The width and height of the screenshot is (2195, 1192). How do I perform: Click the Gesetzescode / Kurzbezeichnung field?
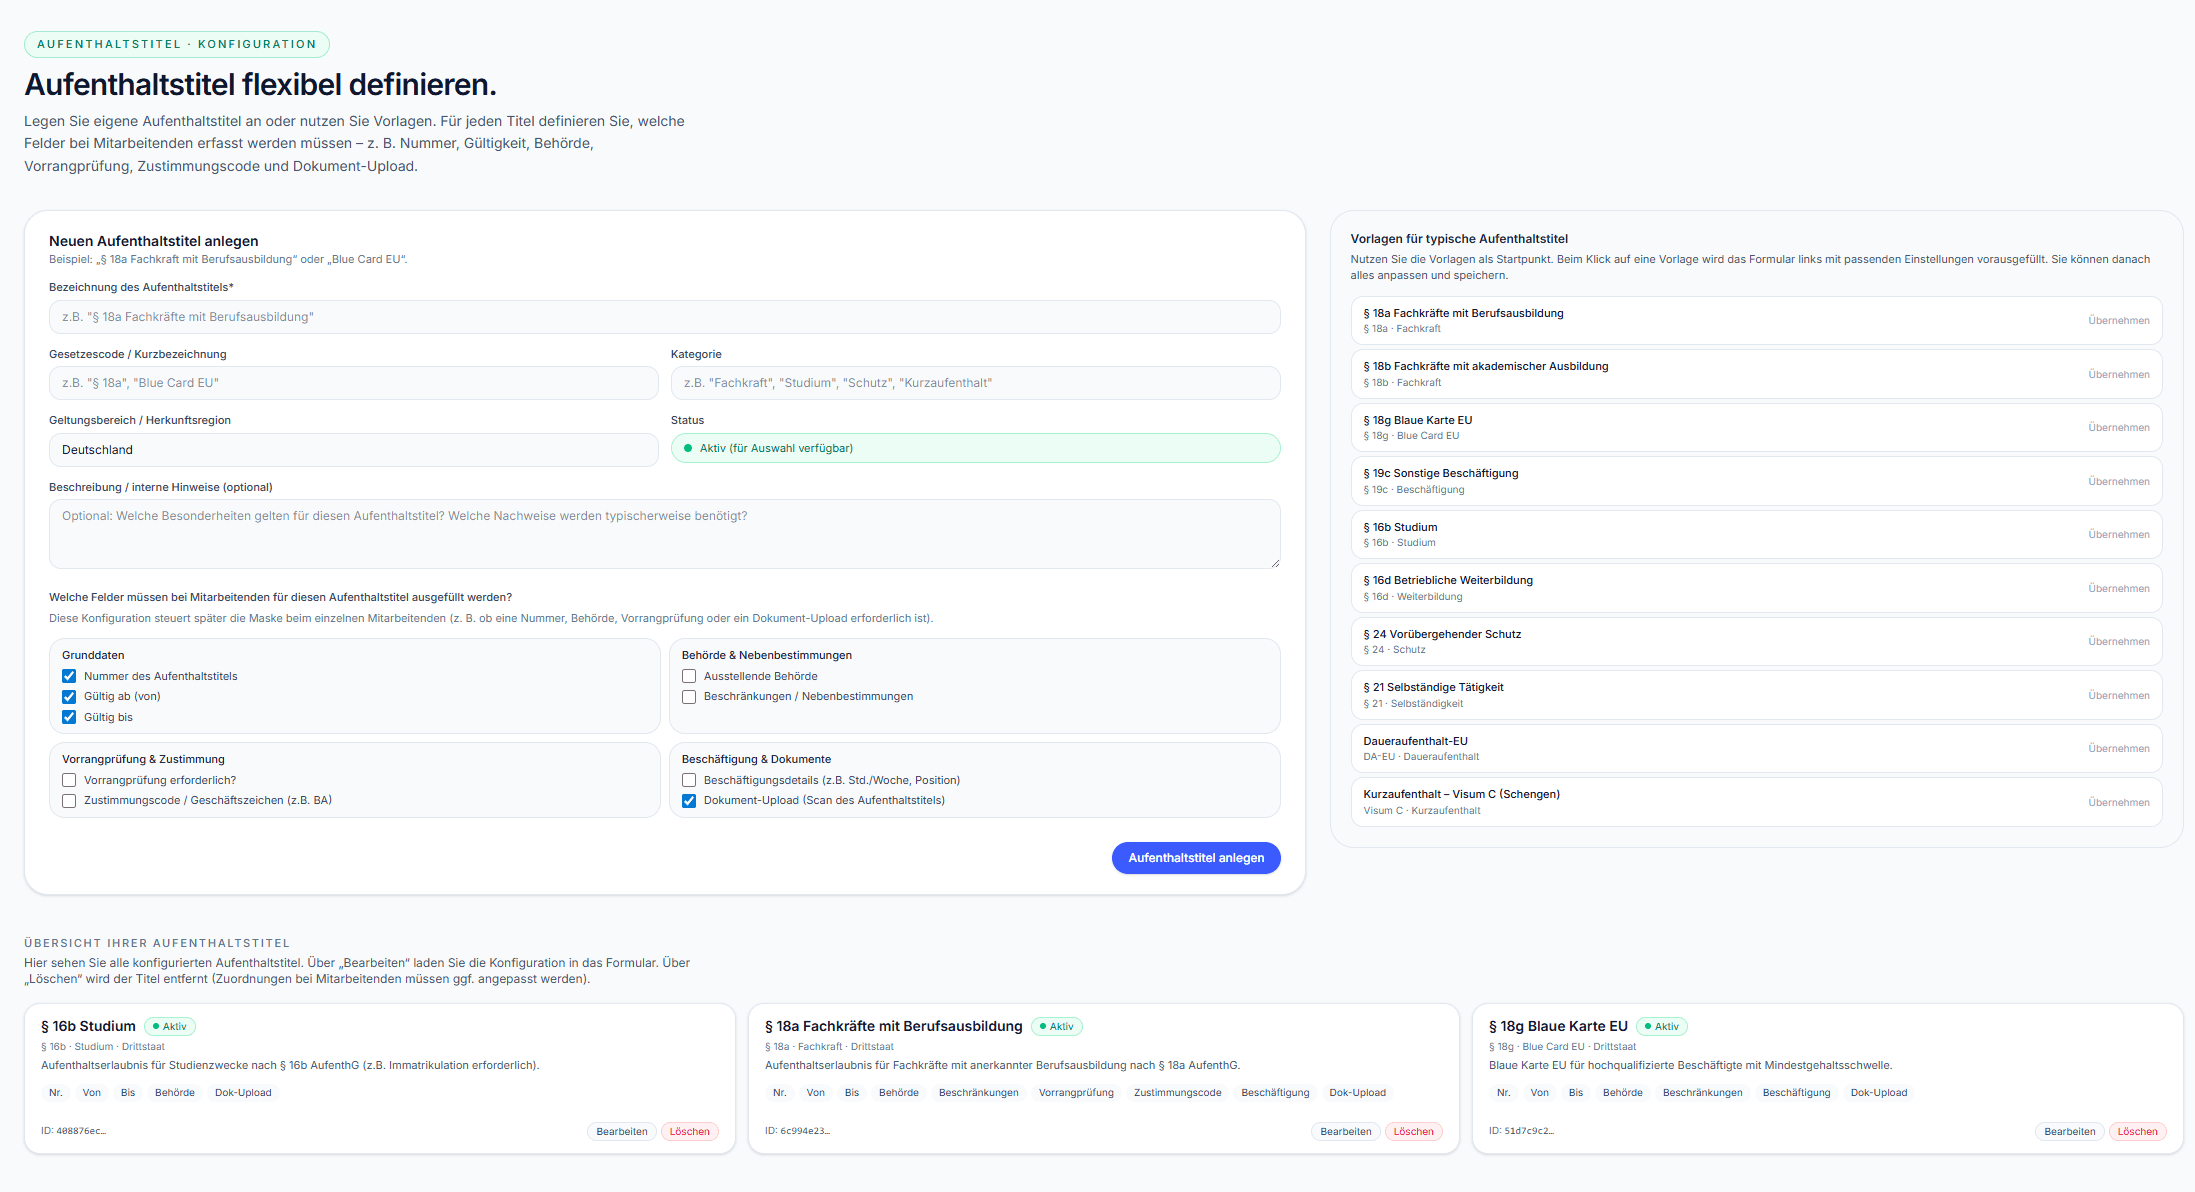pos(353,383)
